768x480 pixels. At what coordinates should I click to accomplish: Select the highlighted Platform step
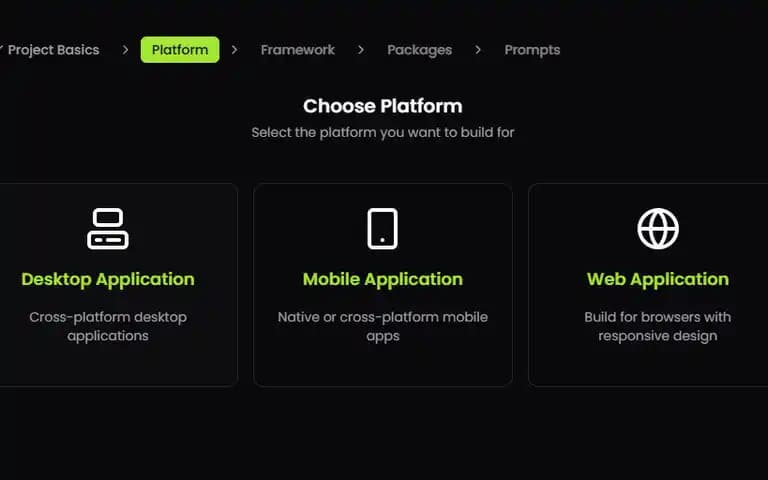click(180, 50)
